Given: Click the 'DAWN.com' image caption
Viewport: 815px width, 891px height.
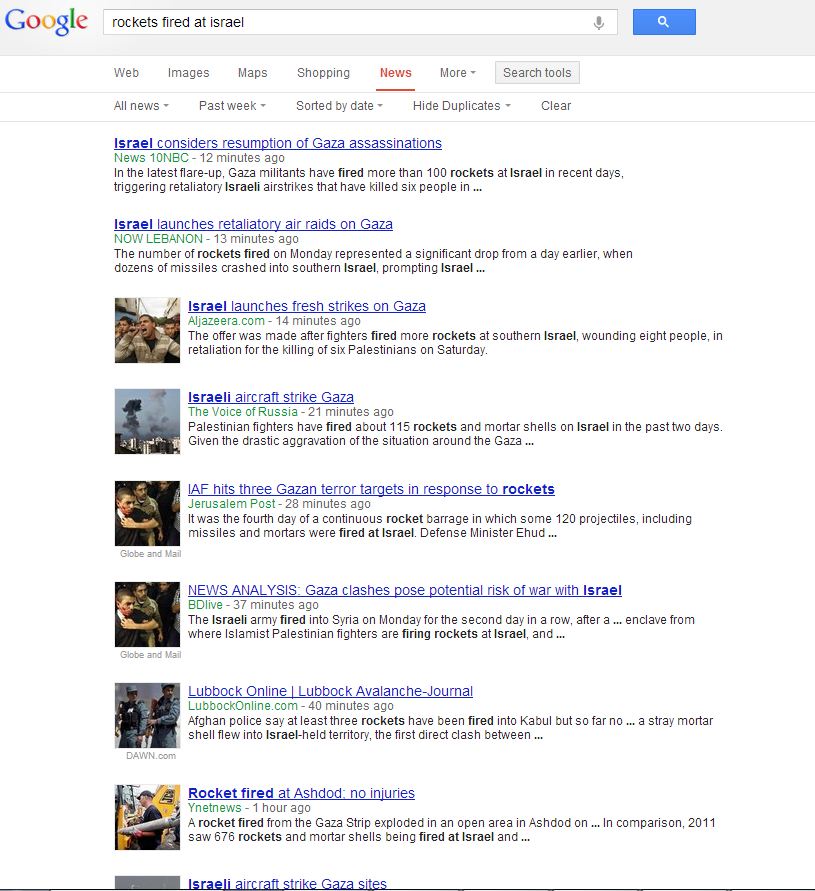Looking at the screenshot, I should 151,756.
